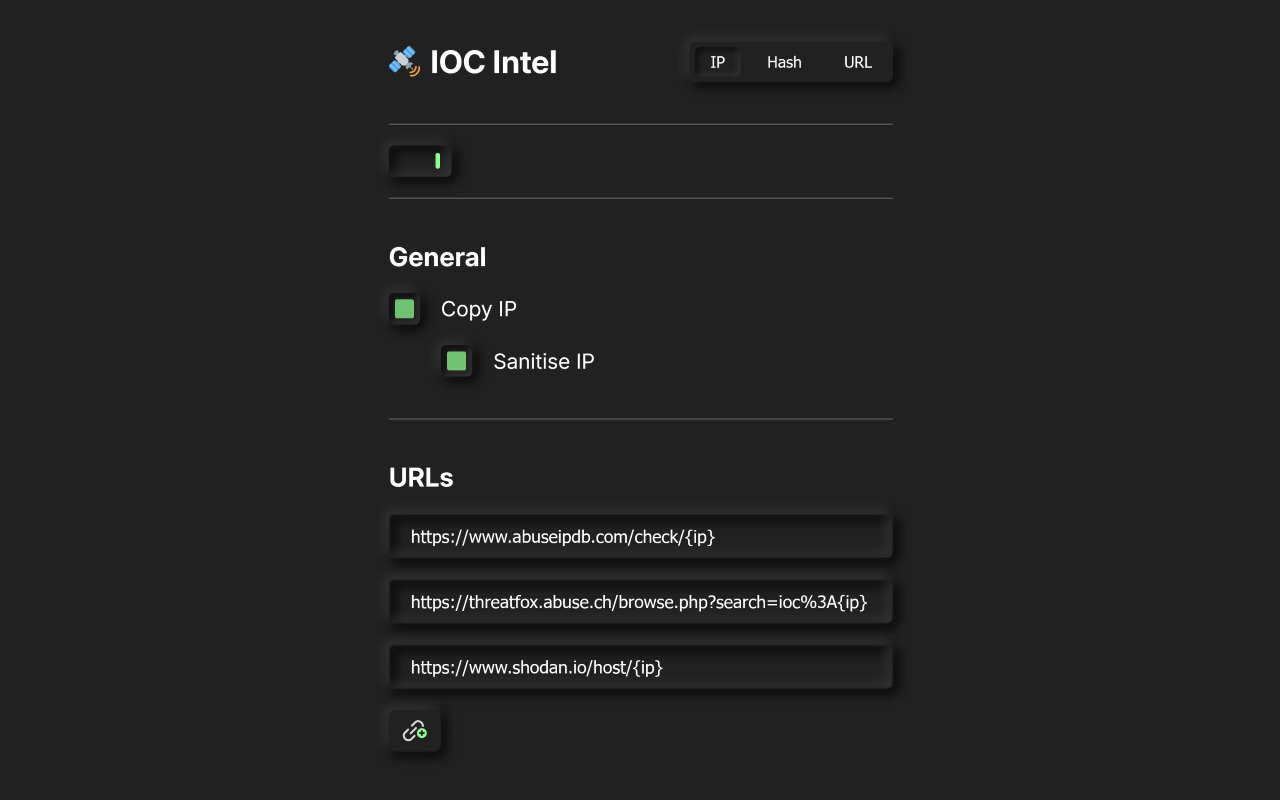
Task: Click the Sanitise IP label text
Action: pos(543,361)
